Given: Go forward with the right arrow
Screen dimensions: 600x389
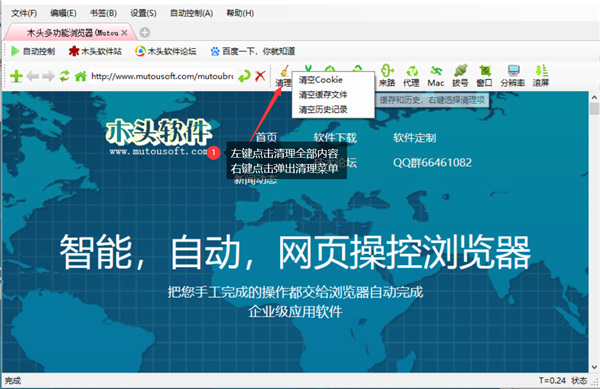Looking at the screenshot, I should point(48,76).
